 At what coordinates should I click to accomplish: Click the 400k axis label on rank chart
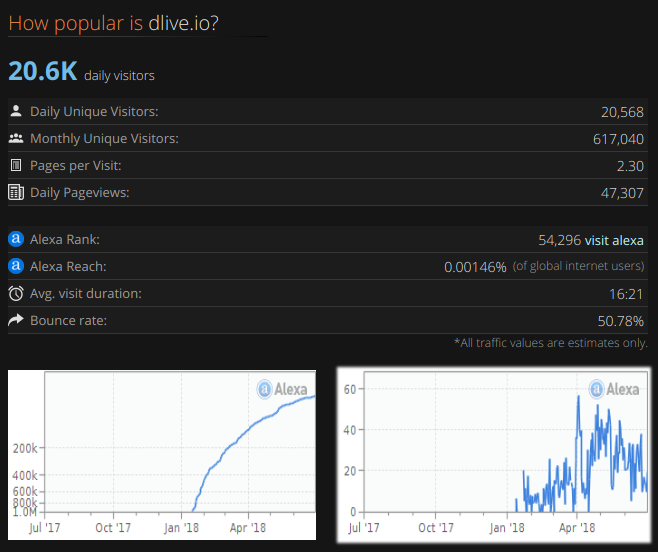[25, 476]
